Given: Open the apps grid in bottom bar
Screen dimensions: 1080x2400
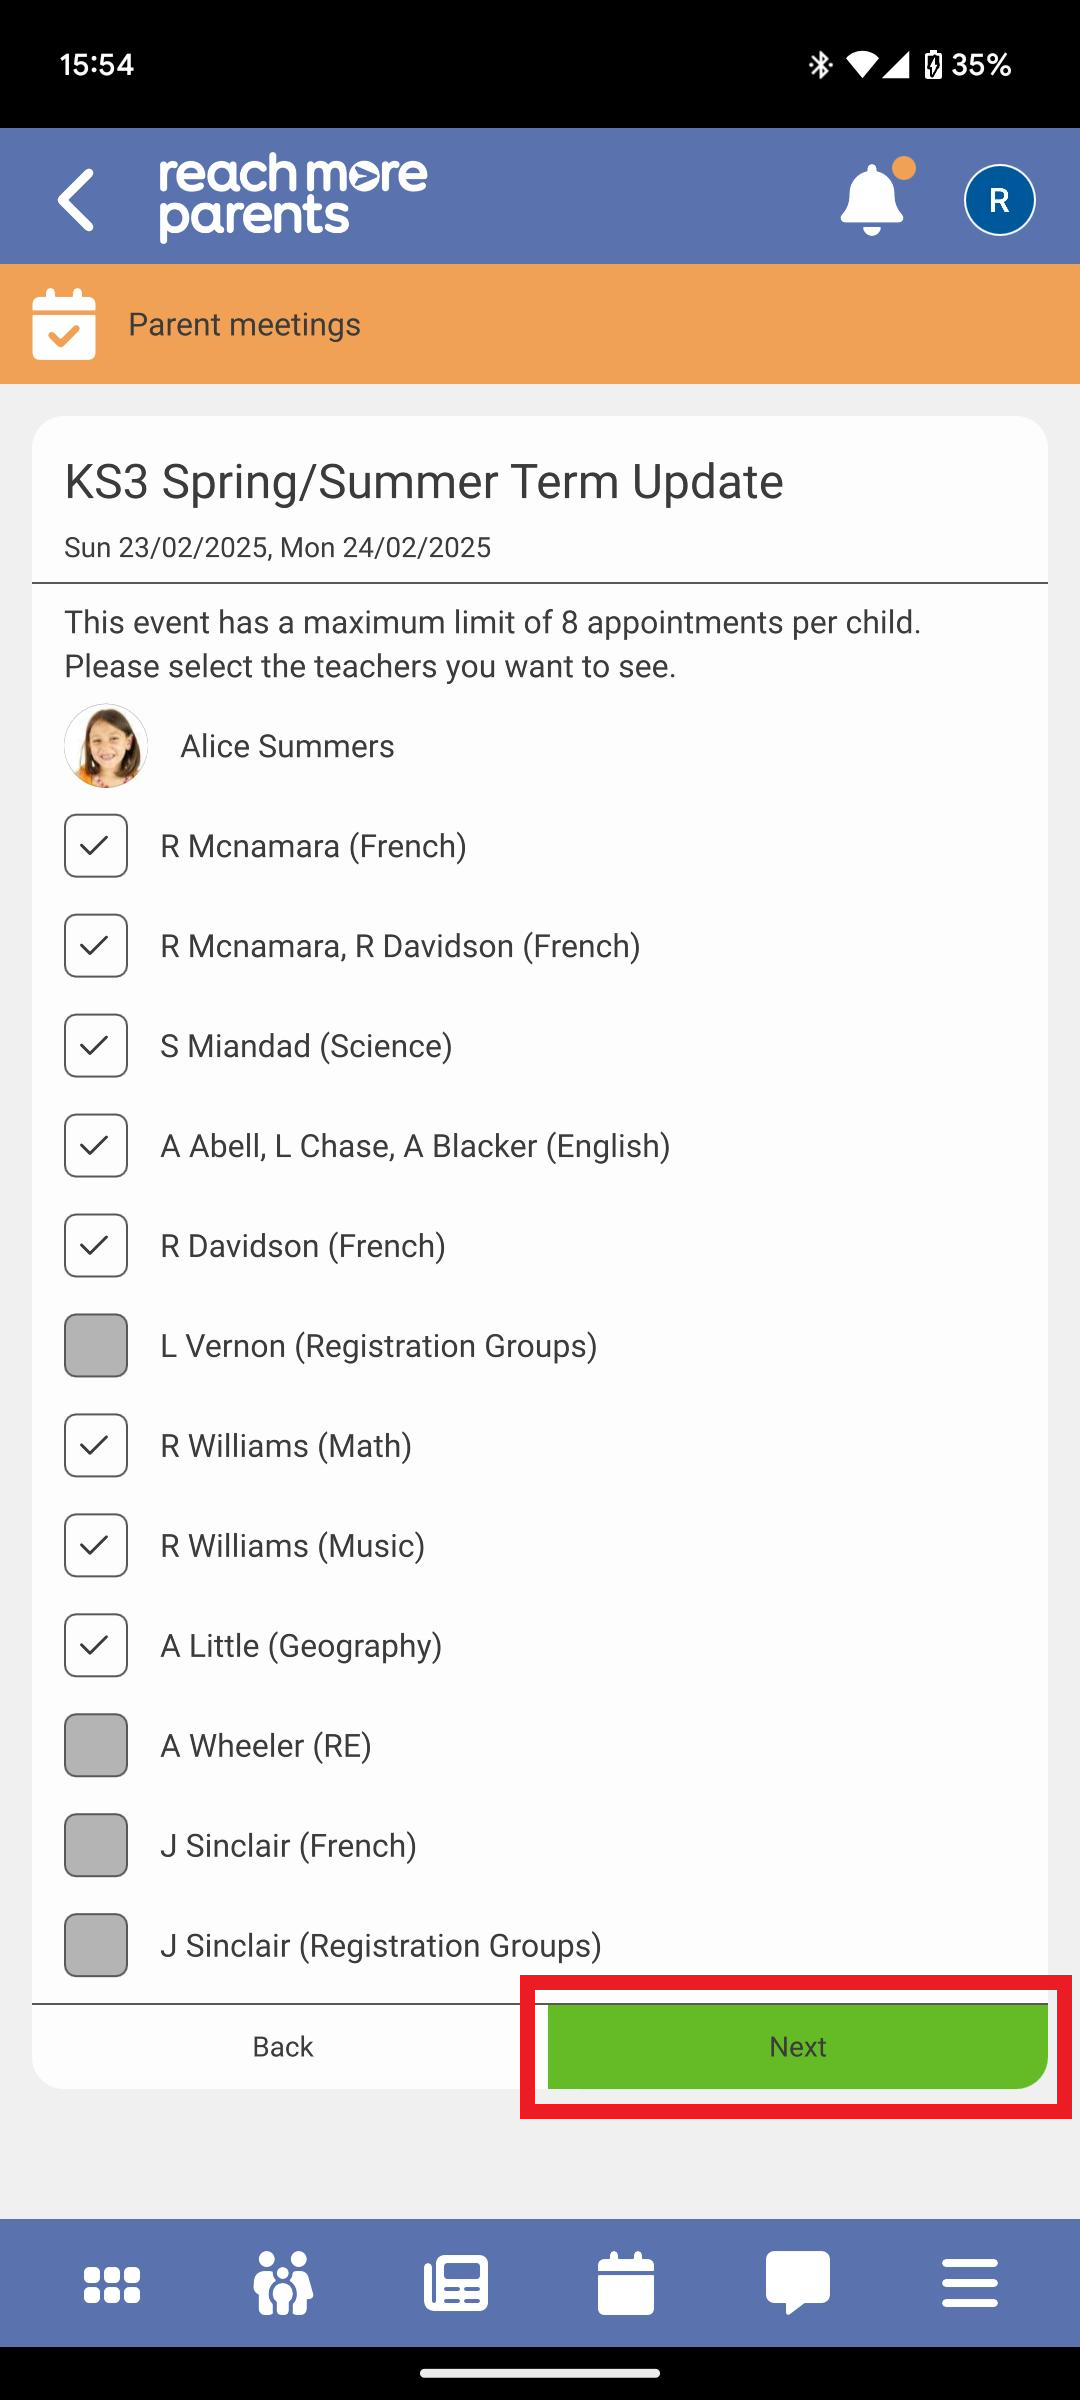Looking at the screenshot, I should 112,2284.
